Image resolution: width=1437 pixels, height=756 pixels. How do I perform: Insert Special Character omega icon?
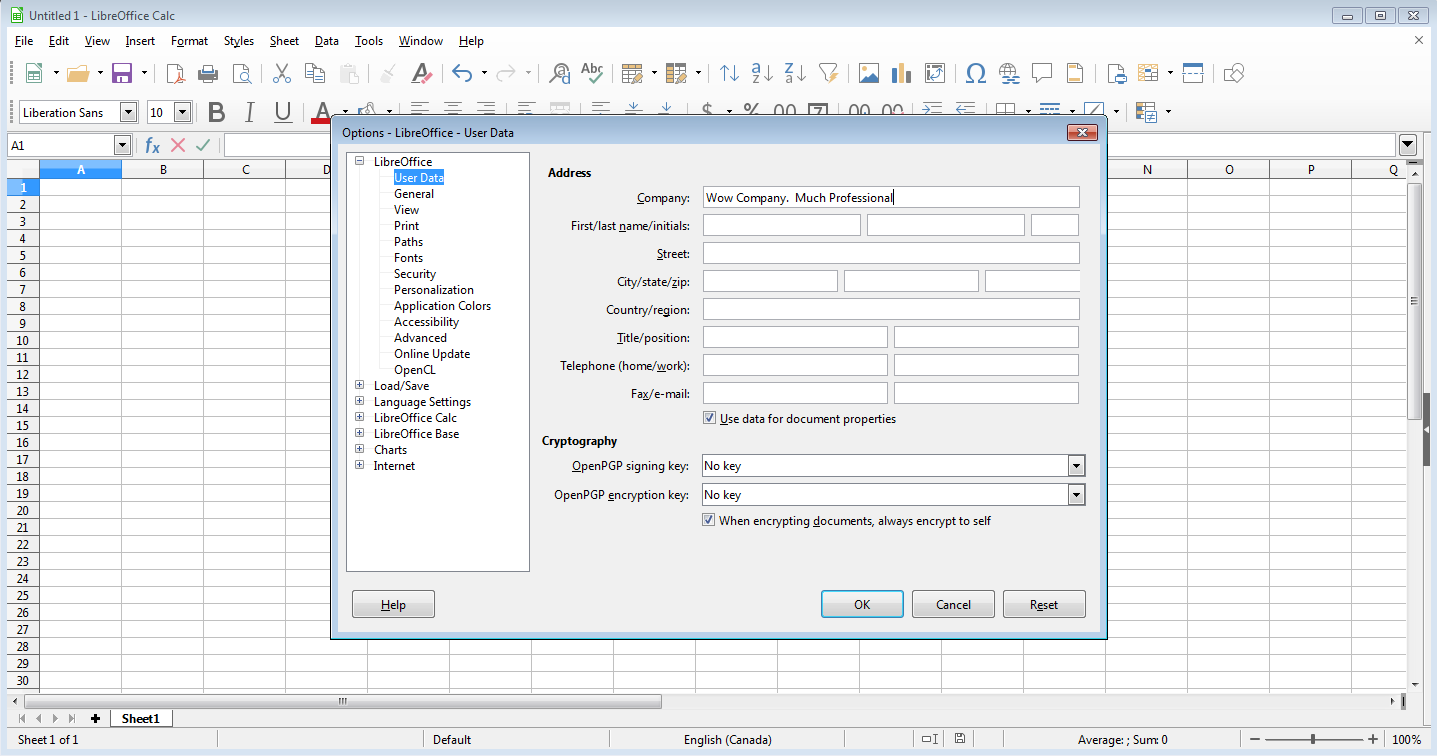pos(976,73)
